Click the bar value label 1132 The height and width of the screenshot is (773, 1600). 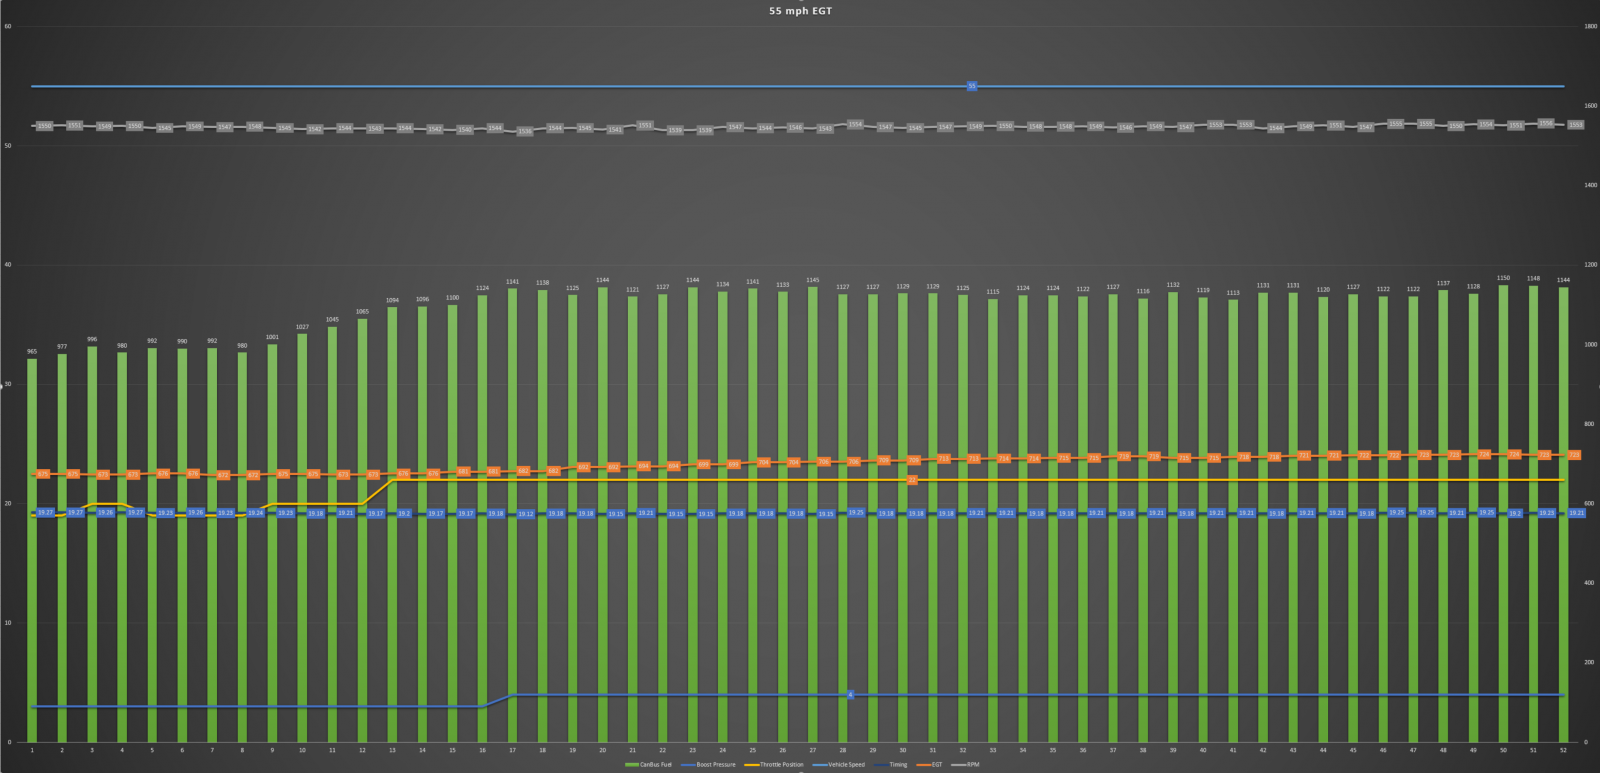pos(1173,285)
